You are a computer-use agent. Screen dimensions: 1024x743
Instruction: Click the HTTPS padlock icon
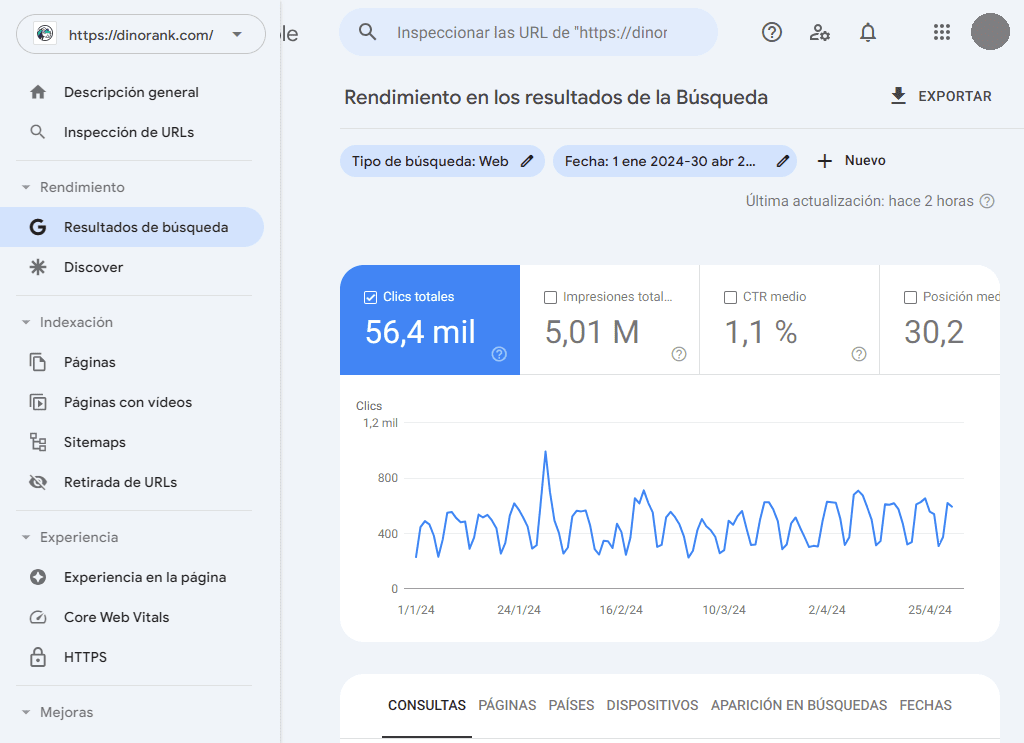[39, 657]
